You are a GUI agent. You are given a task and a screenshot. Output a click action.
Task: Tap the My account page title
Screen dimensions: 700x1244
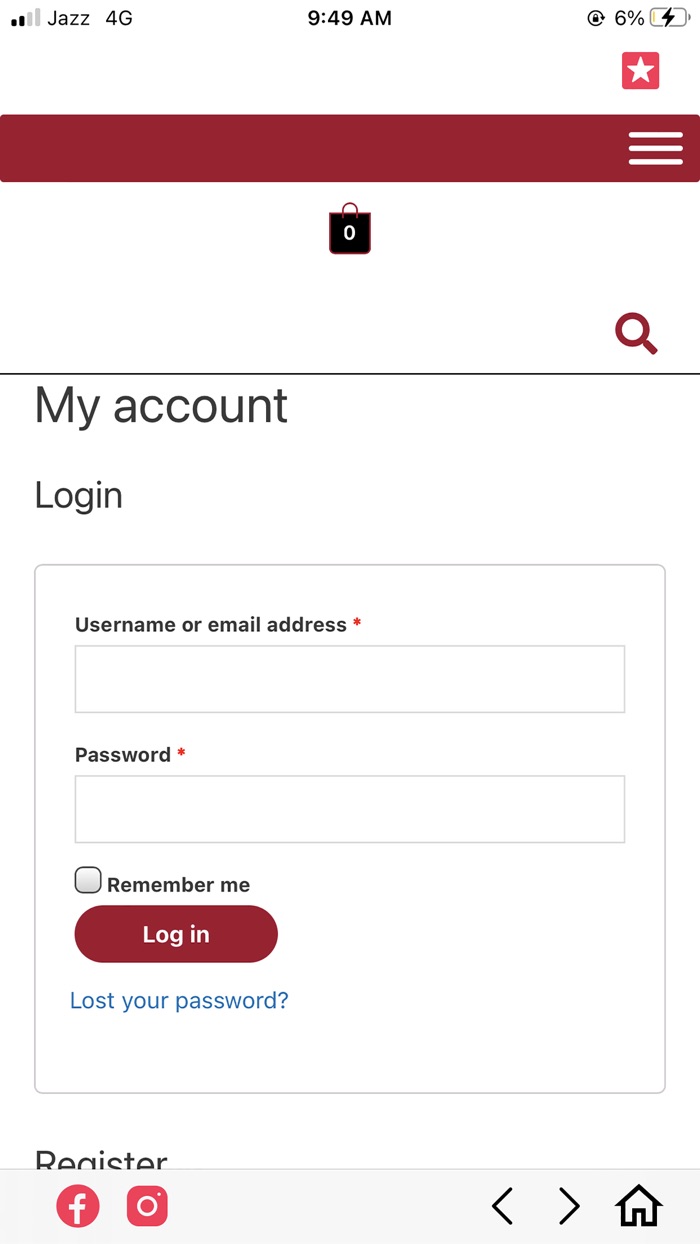pos(161,406)
